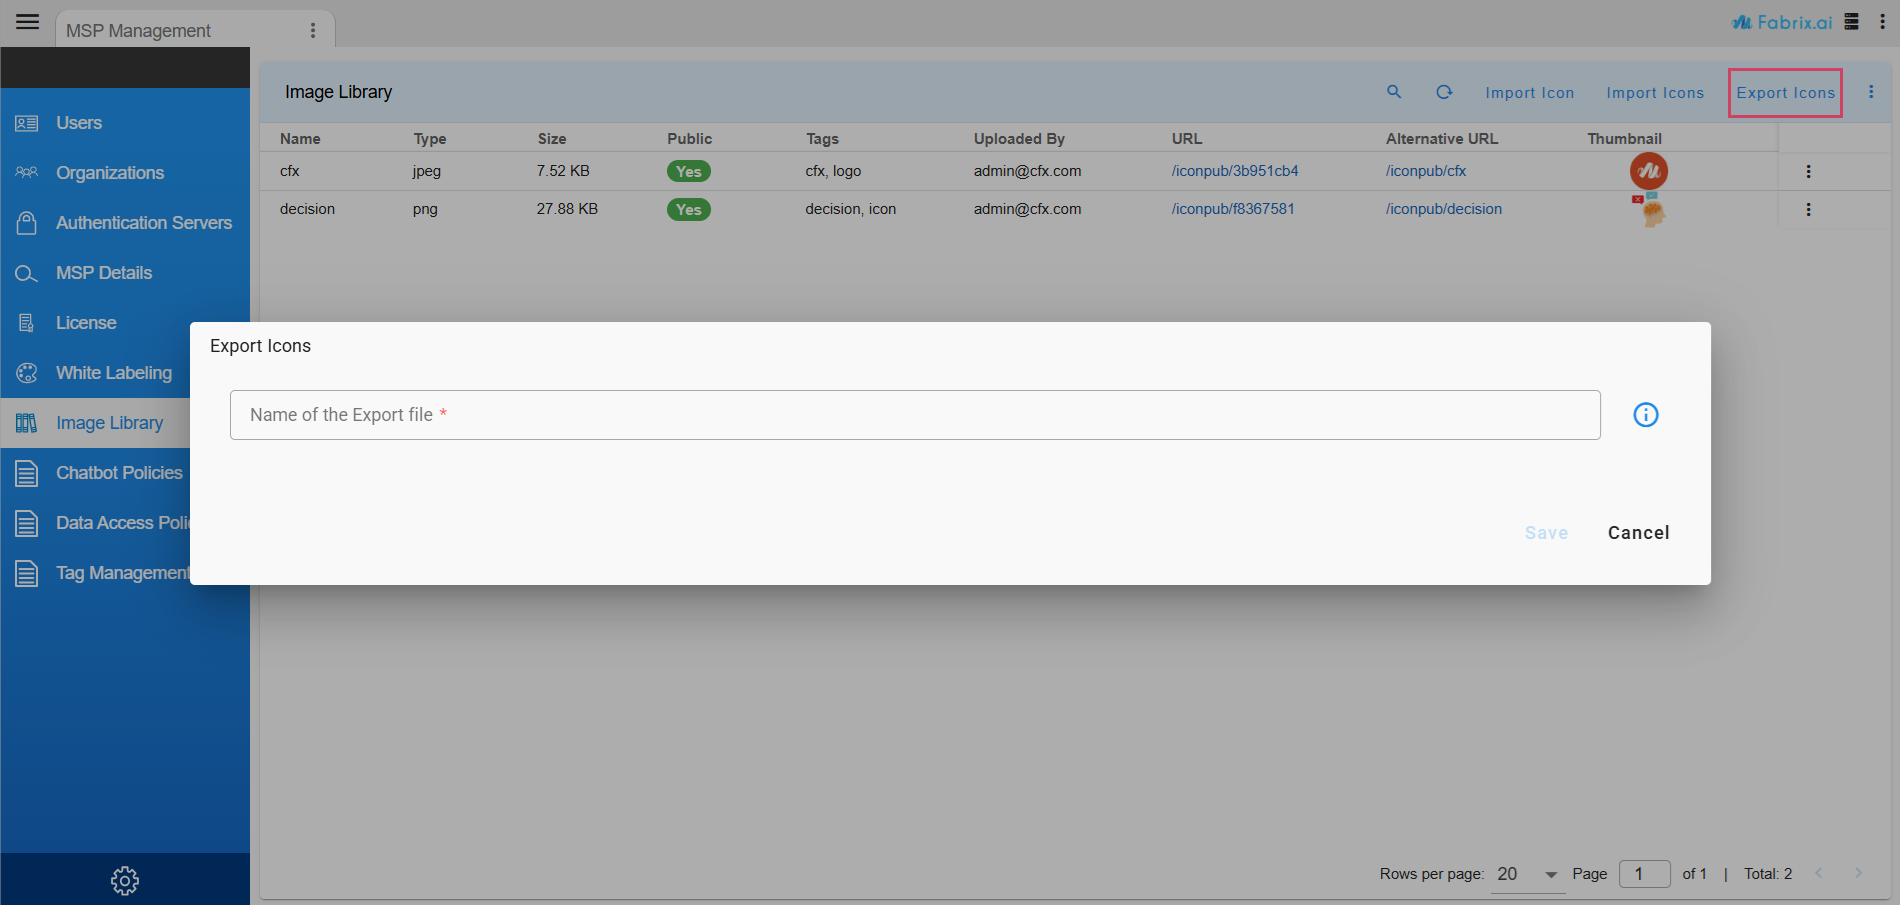The image size is (1900, 905).
Task: Click the cfx thumbnail image
Action: (x=1648, y=171)
